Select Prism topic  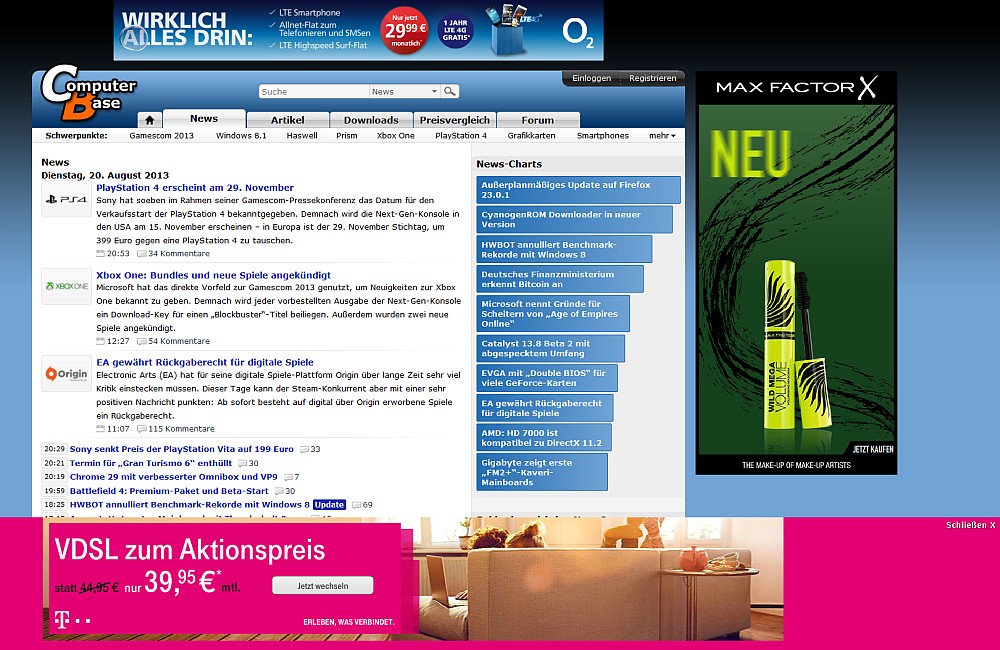(x=347, y=135)
